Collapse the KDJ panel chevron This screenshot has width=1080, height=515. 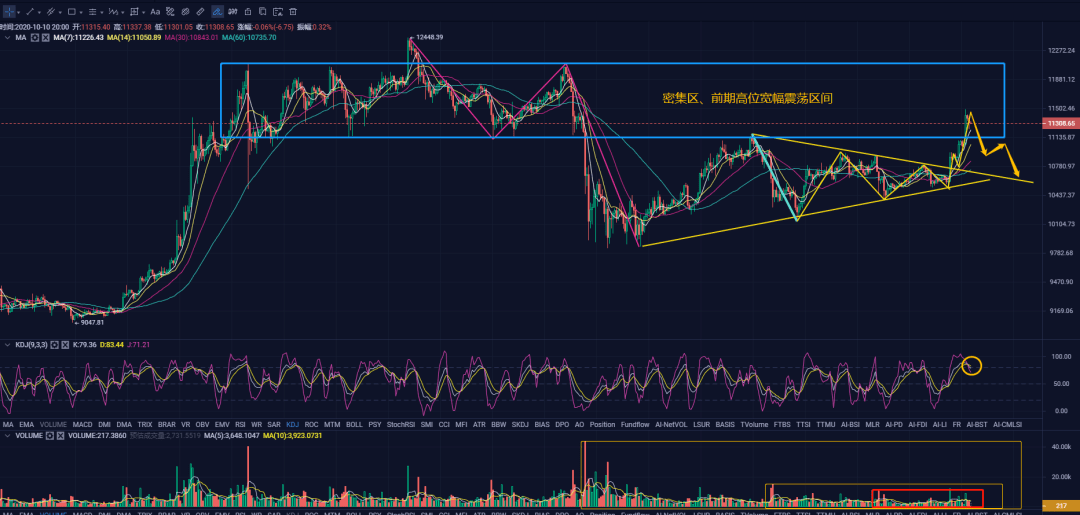8,344
